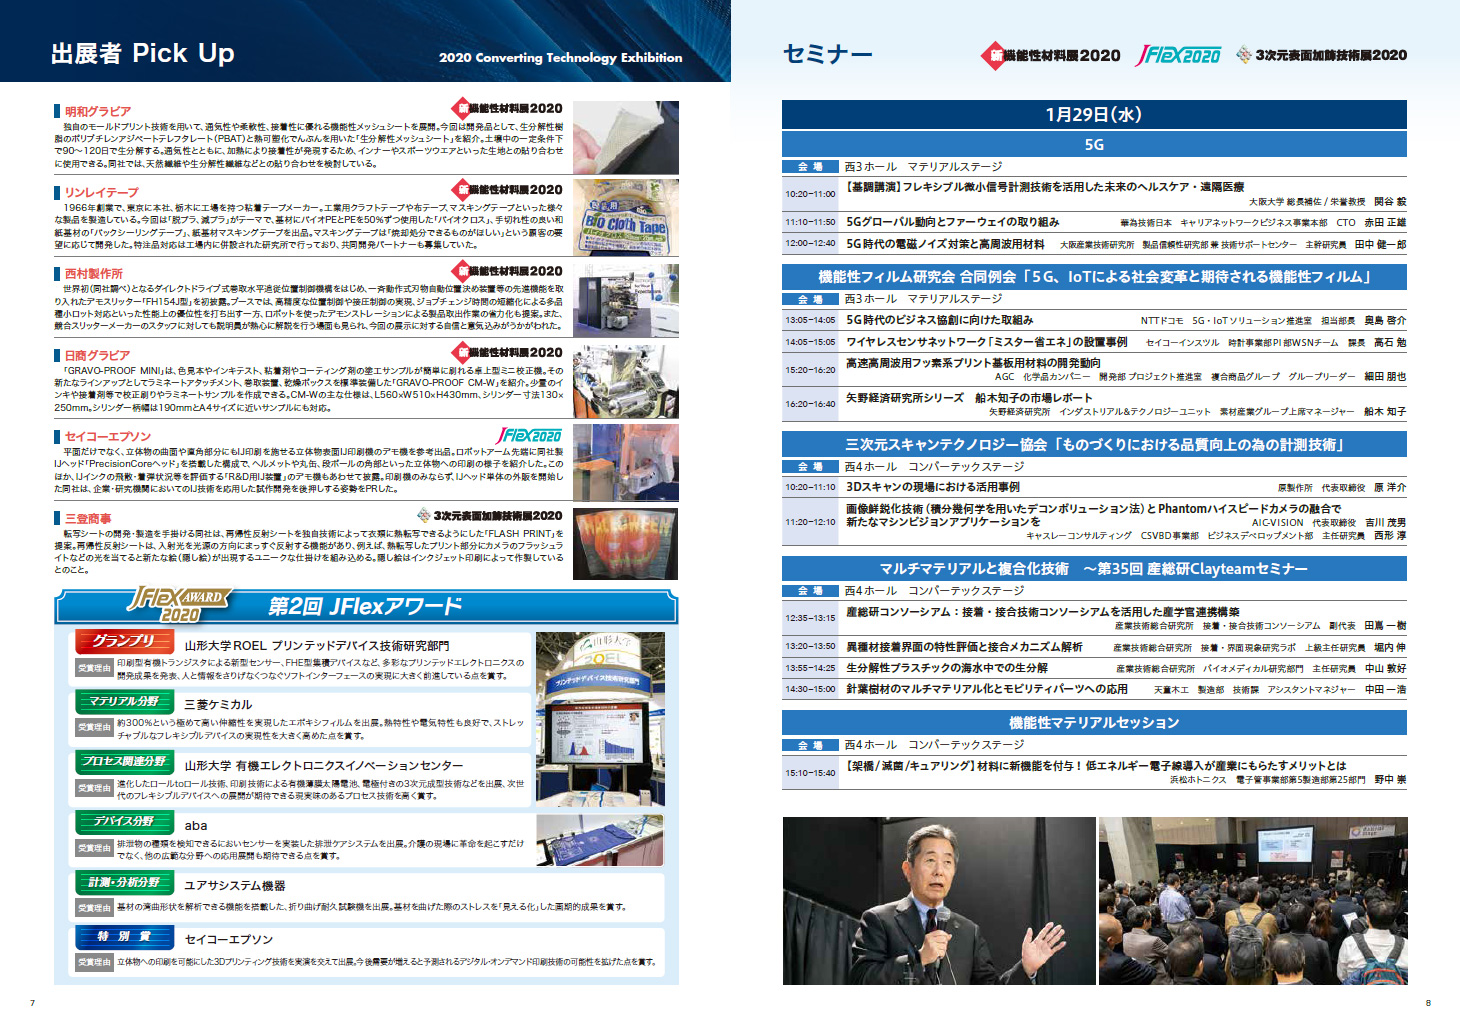Click the 新機能性材料展2020 logo in the seminar header
Image resolution: width=1460 pixels, height=1033 pixels.
click(x=1050, y=55)
